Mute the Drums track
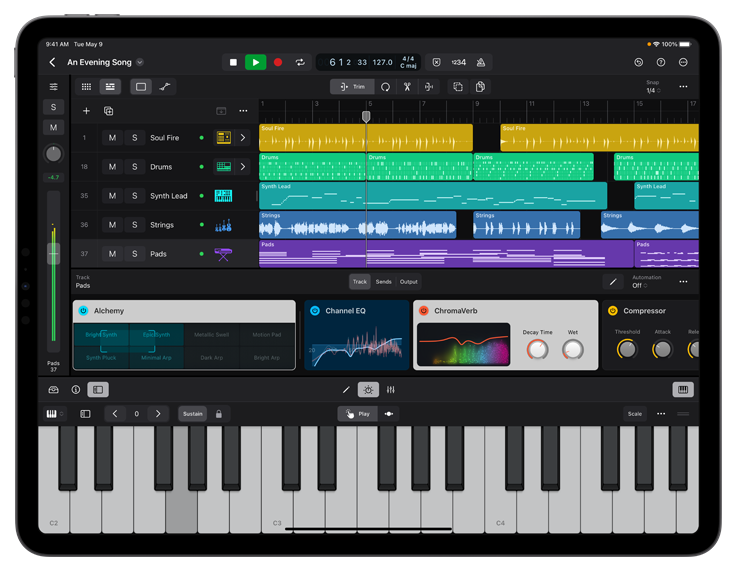 112,167
